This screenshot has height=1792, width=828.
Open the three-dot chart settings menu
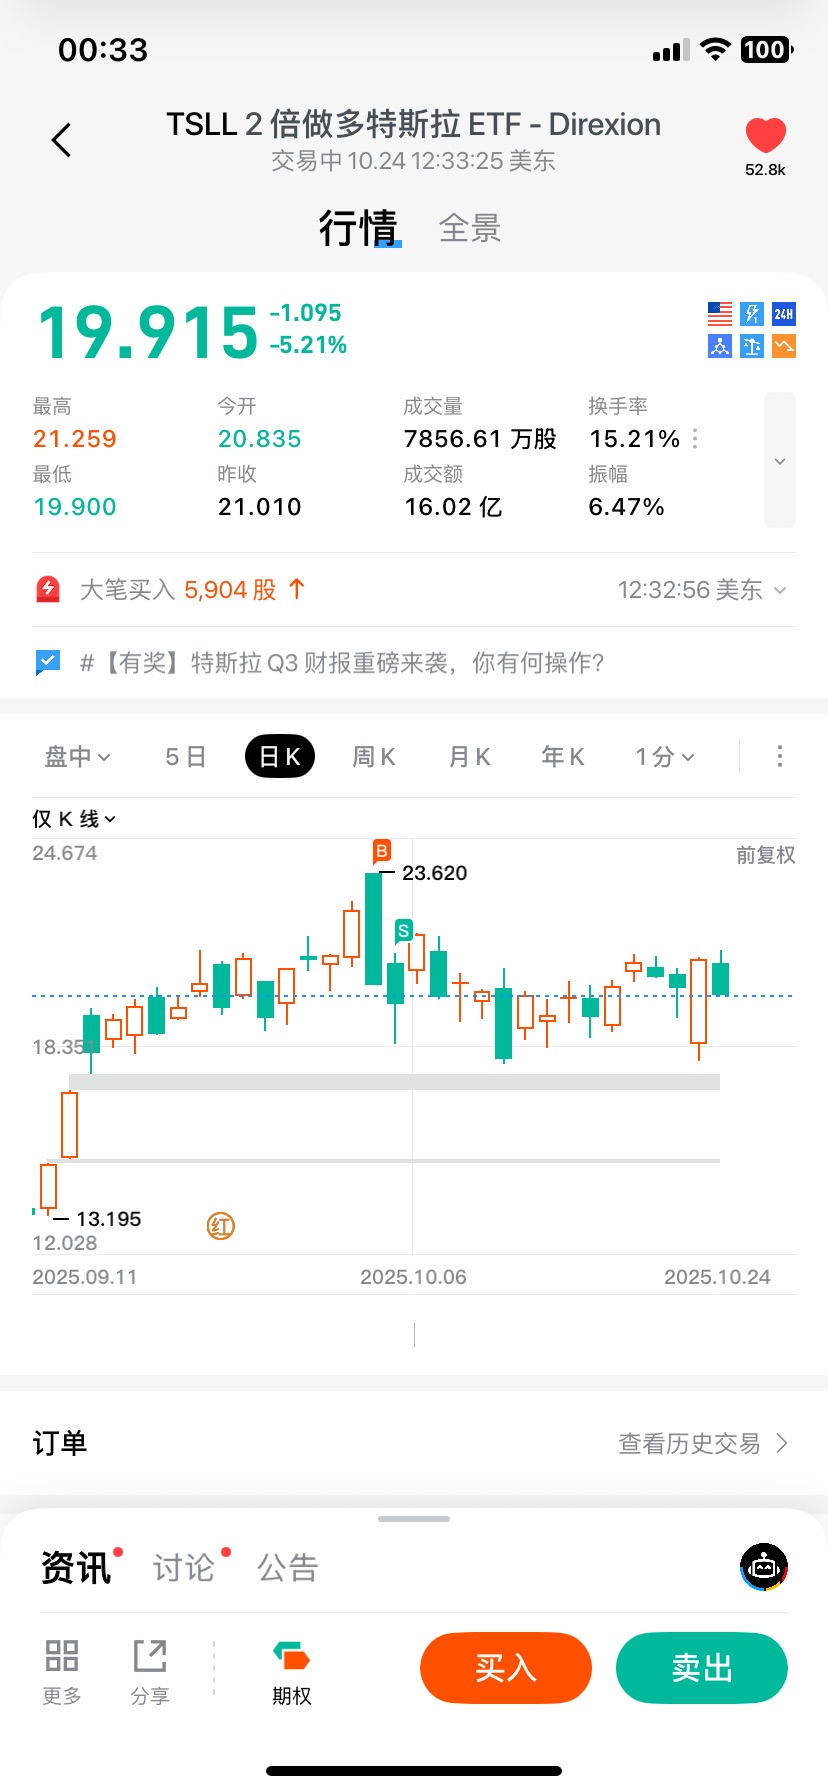click(x=779, y=757)
